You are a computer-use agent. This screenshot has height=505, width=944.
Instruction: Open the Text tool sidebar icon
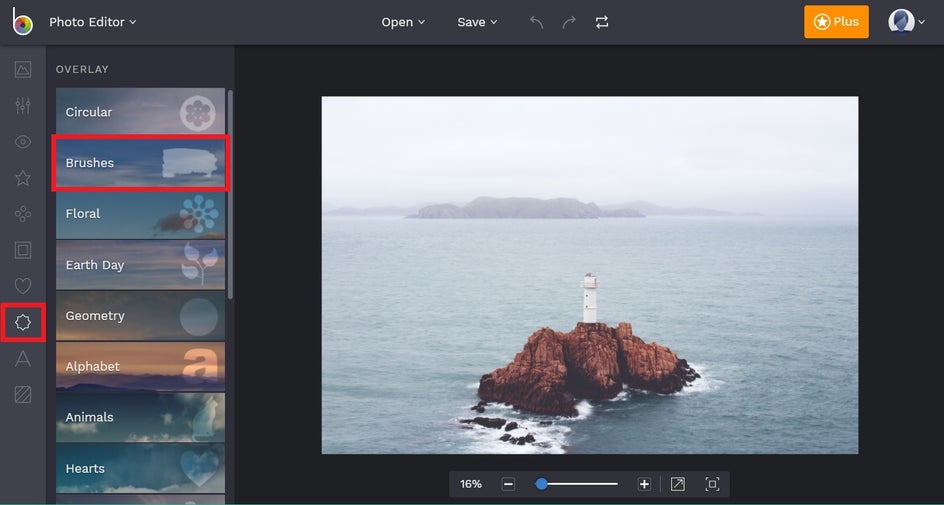coord(23,359)
